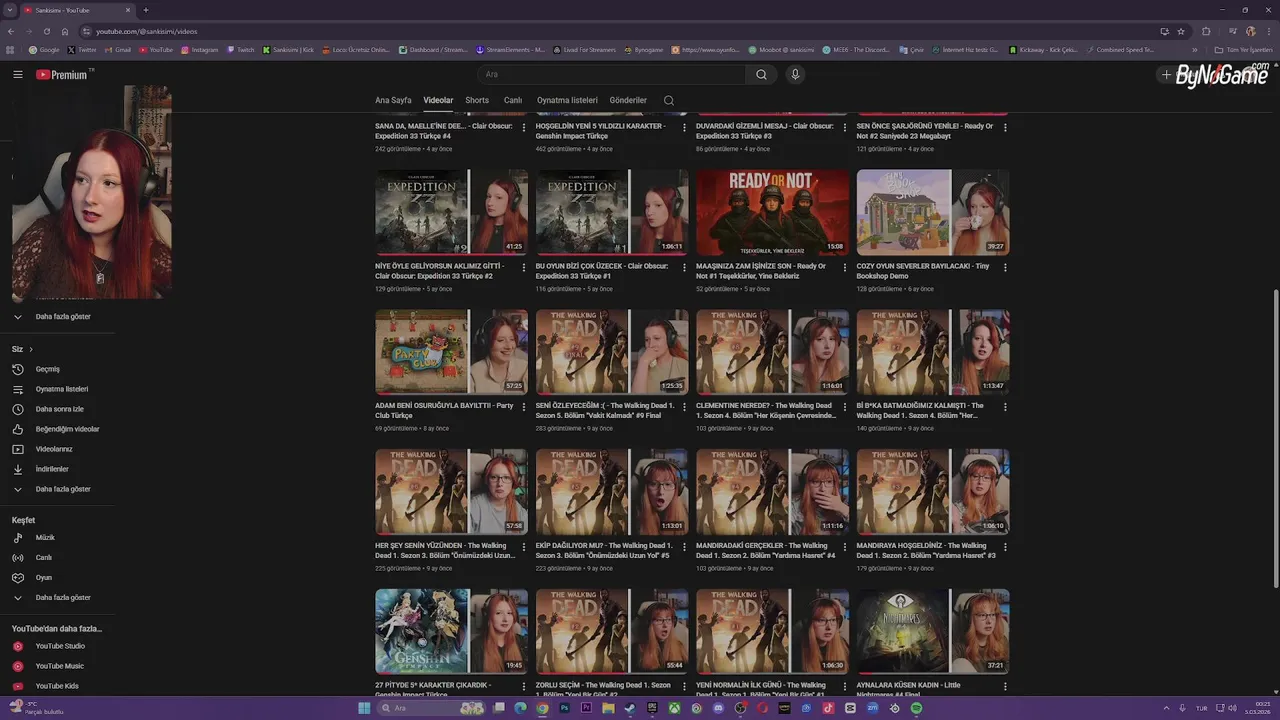Open YouTube Studio link in sidebar

[60, 646]
